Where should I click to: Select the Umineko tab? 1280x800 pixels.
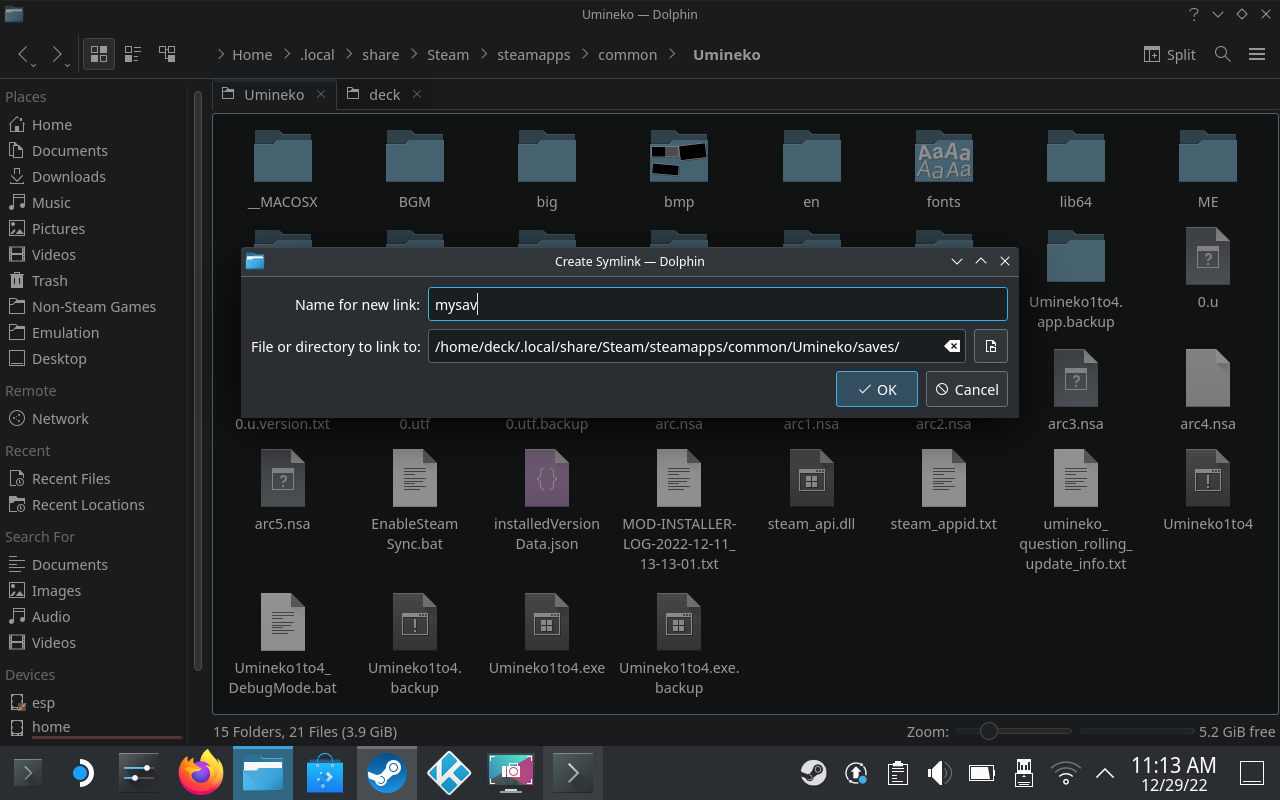coord(273,94)
